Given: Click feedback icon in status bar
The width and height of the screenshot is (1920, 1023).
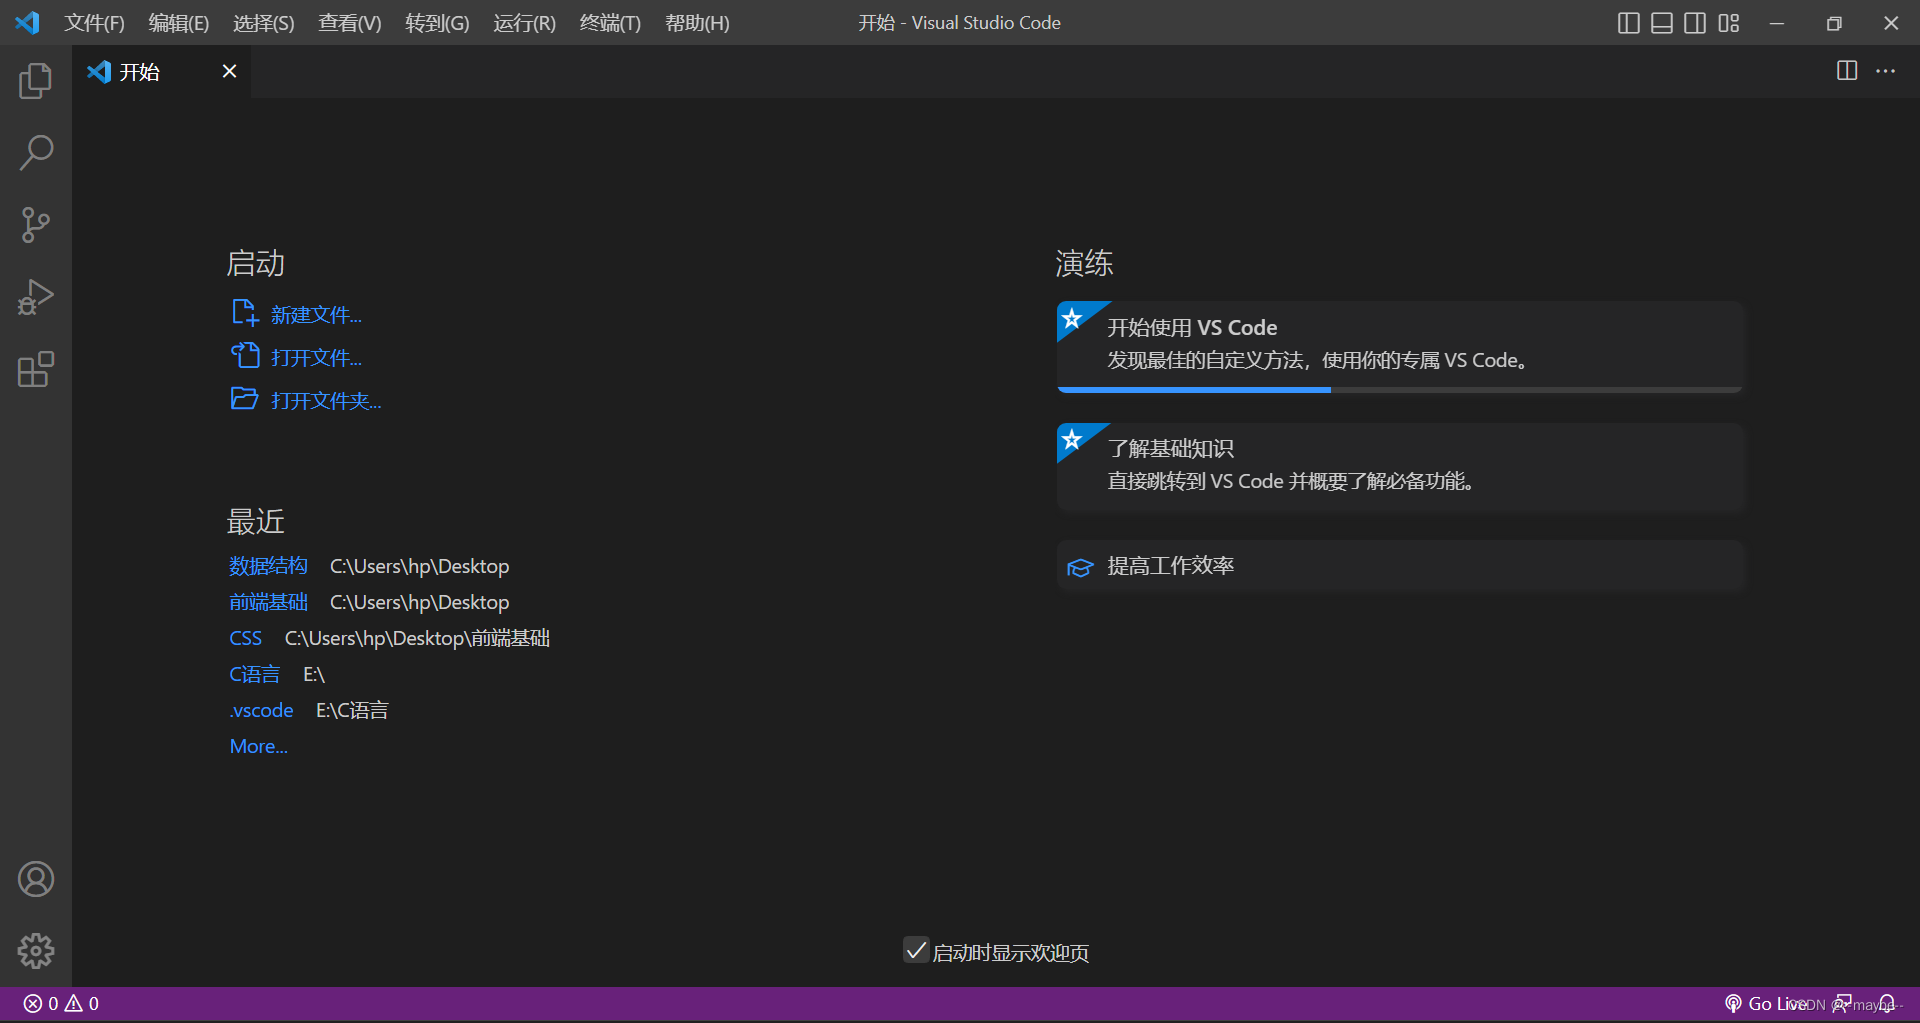Looking at the screenshot, I should click(1841, 1003).
